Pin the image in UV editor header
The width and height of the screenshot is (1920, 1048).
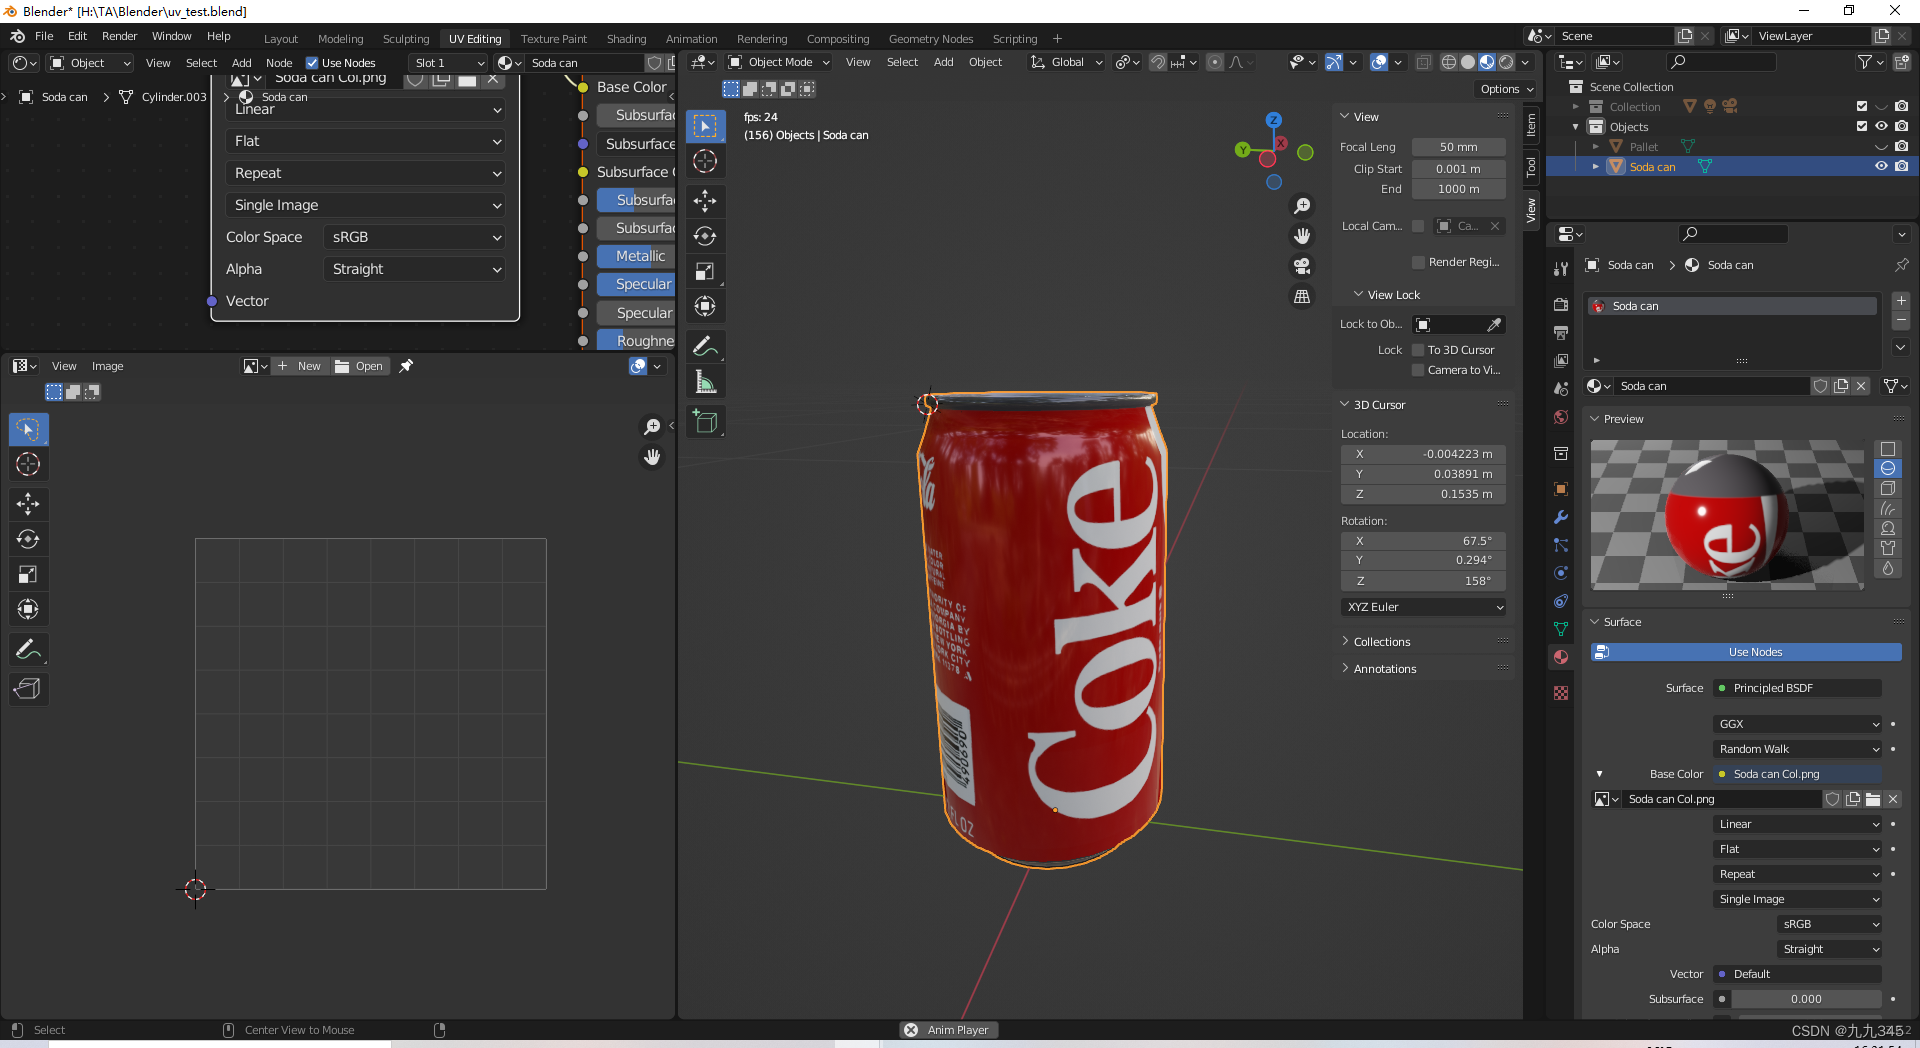click(406, 366)
